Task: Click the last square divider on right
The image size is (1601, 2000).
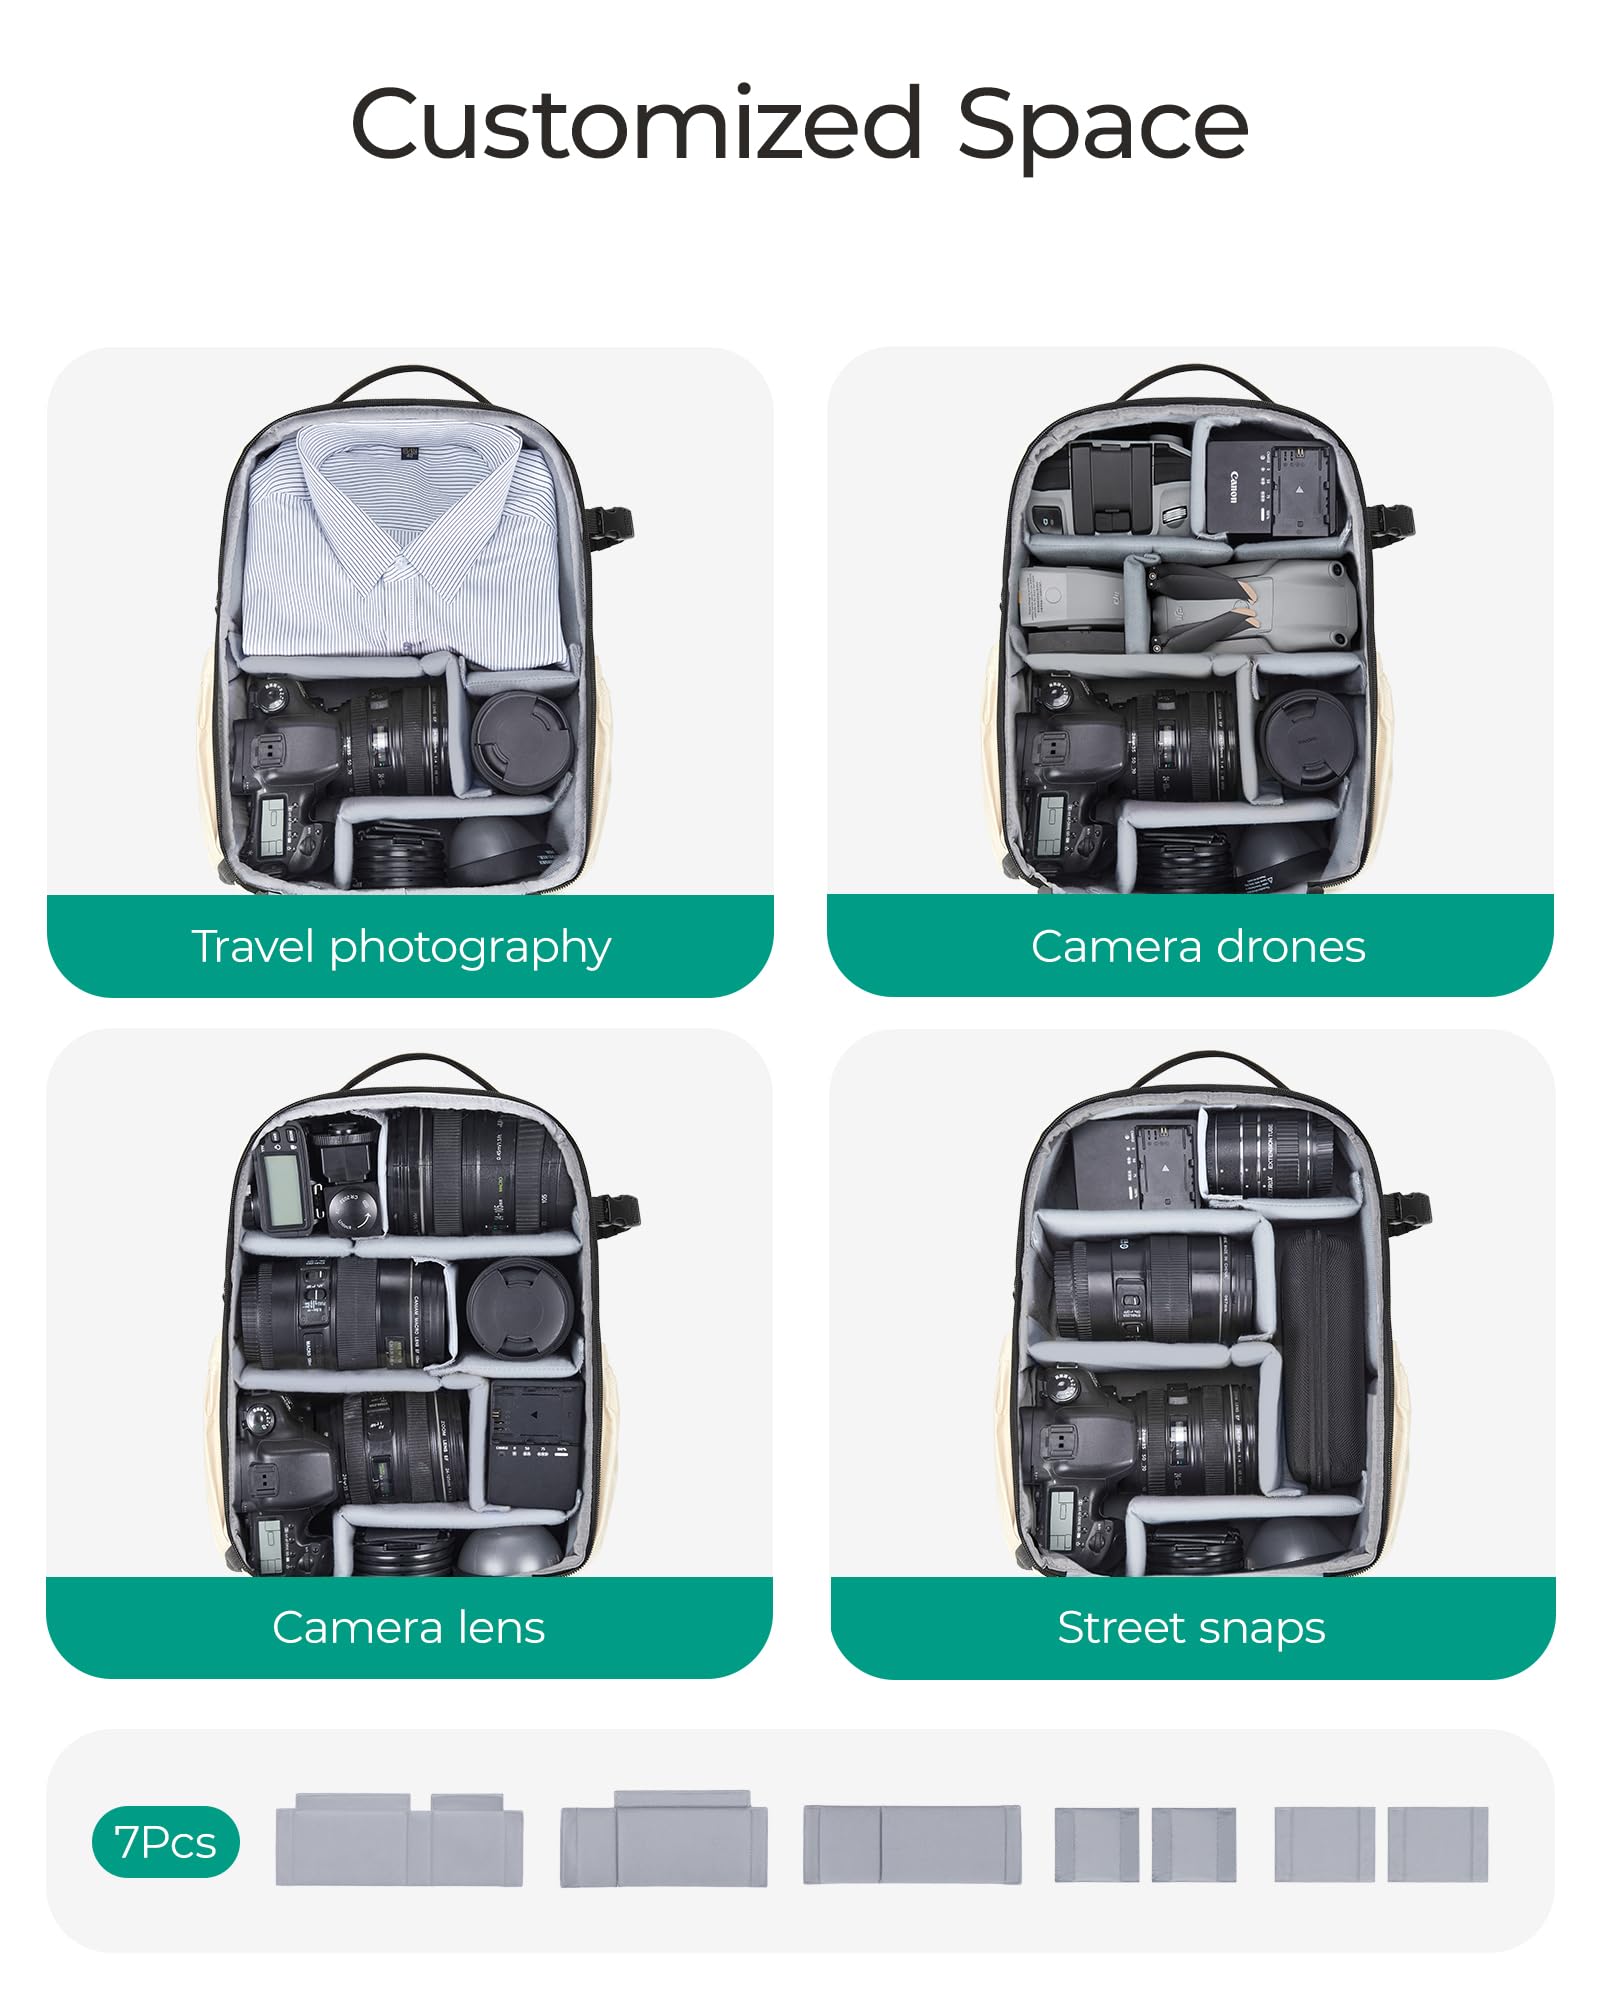Action: [1437, 1844]
